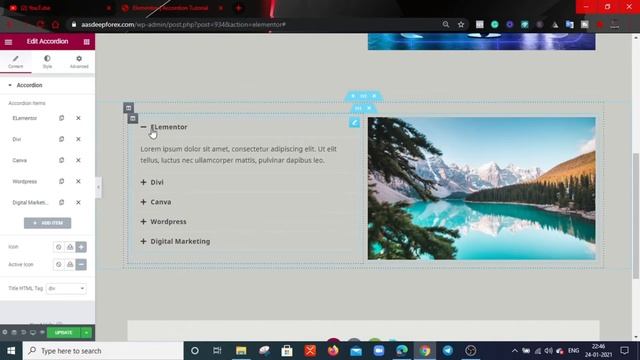Duplicate the Digital Marke... accordion item

[x=62, y=202]
